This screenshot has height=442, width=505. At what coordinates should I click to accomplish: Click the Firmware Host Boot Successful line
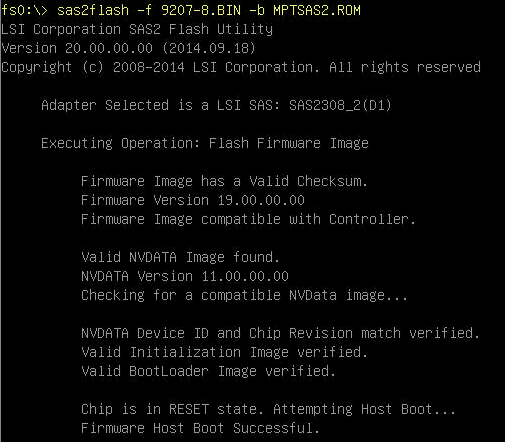(x=200, y=428)
